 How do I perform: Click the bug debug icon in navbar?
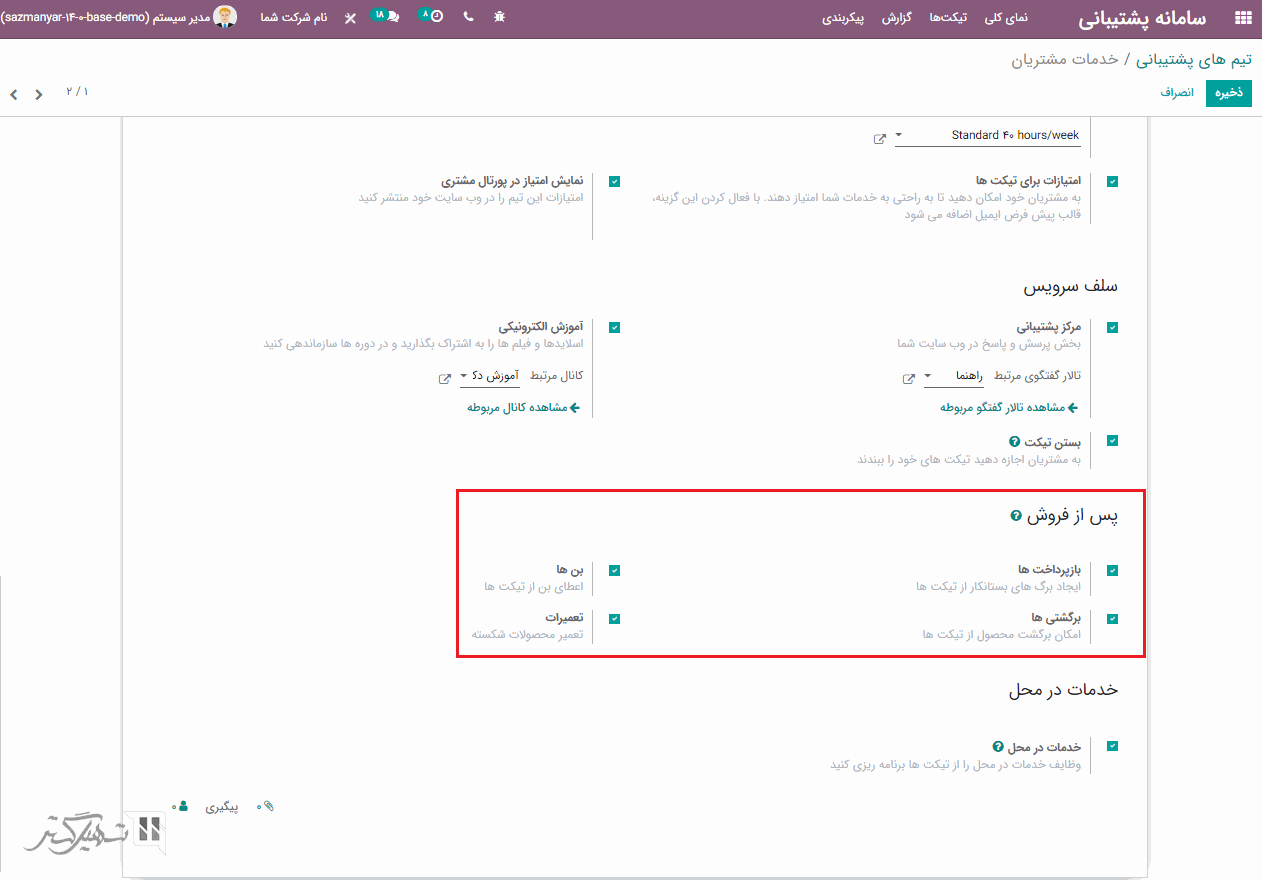pos(500,17)
